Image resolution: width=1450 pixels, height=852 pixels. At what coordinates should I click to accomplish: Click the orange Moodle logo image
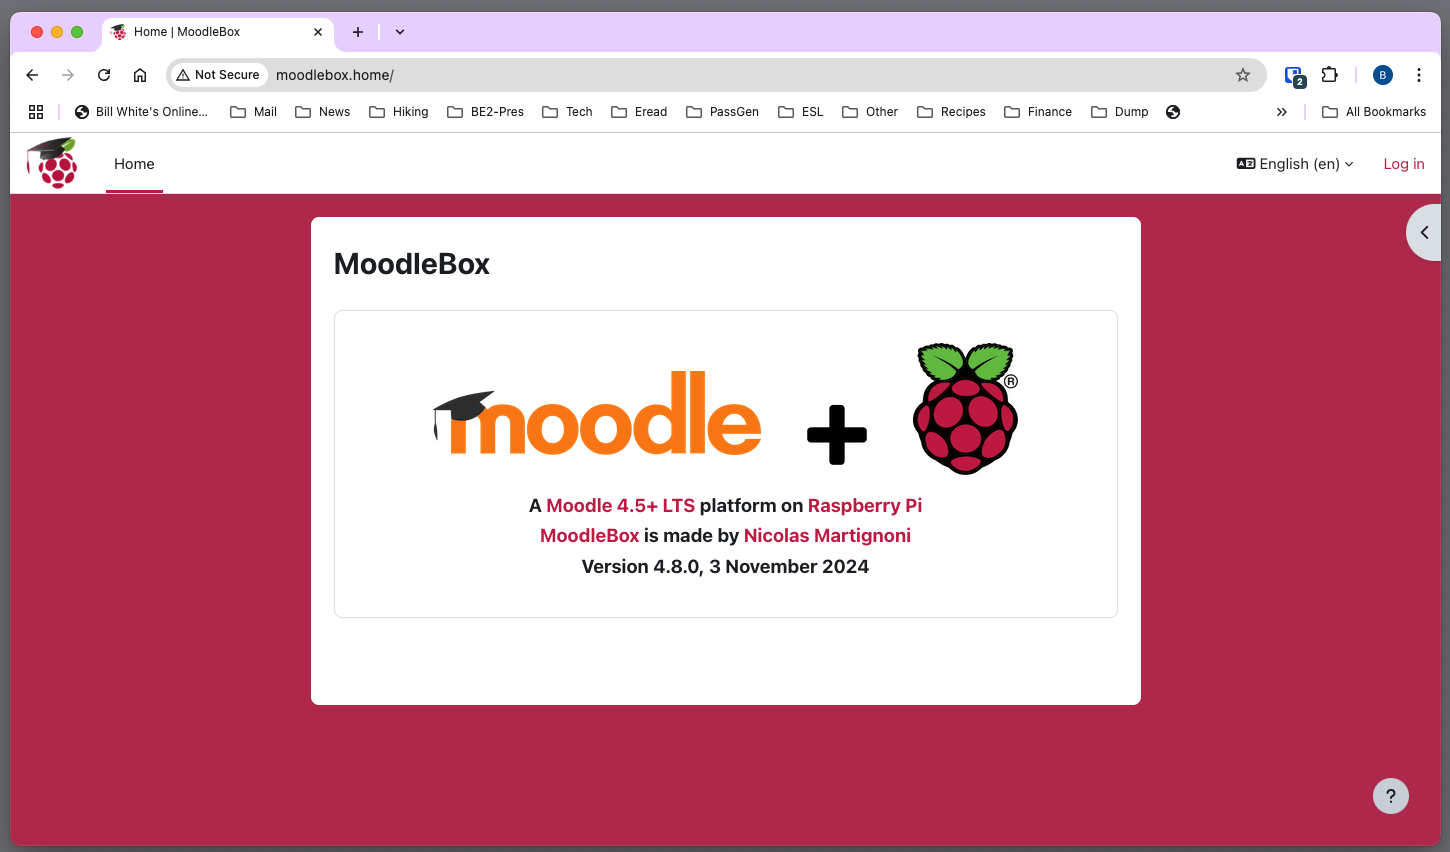[x=597, y=412]
